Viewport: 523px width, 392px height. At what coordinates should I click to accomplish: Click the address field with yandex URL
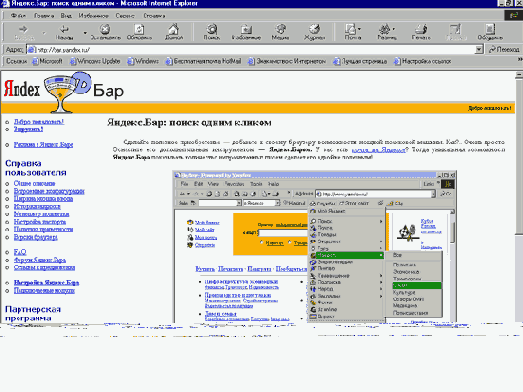coord(255,50)
